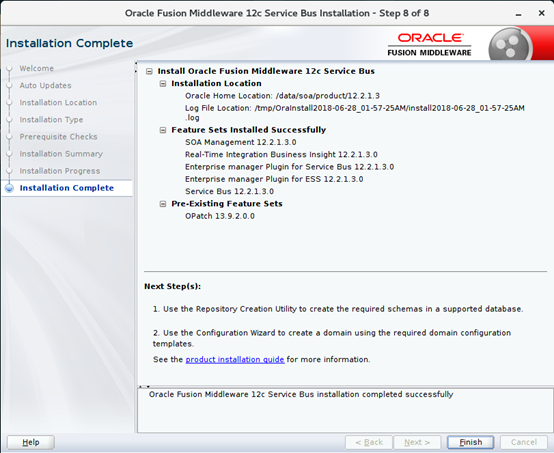
Task: Collapse Feature Sets Installed Successfully section
Action: coord(163,130)
